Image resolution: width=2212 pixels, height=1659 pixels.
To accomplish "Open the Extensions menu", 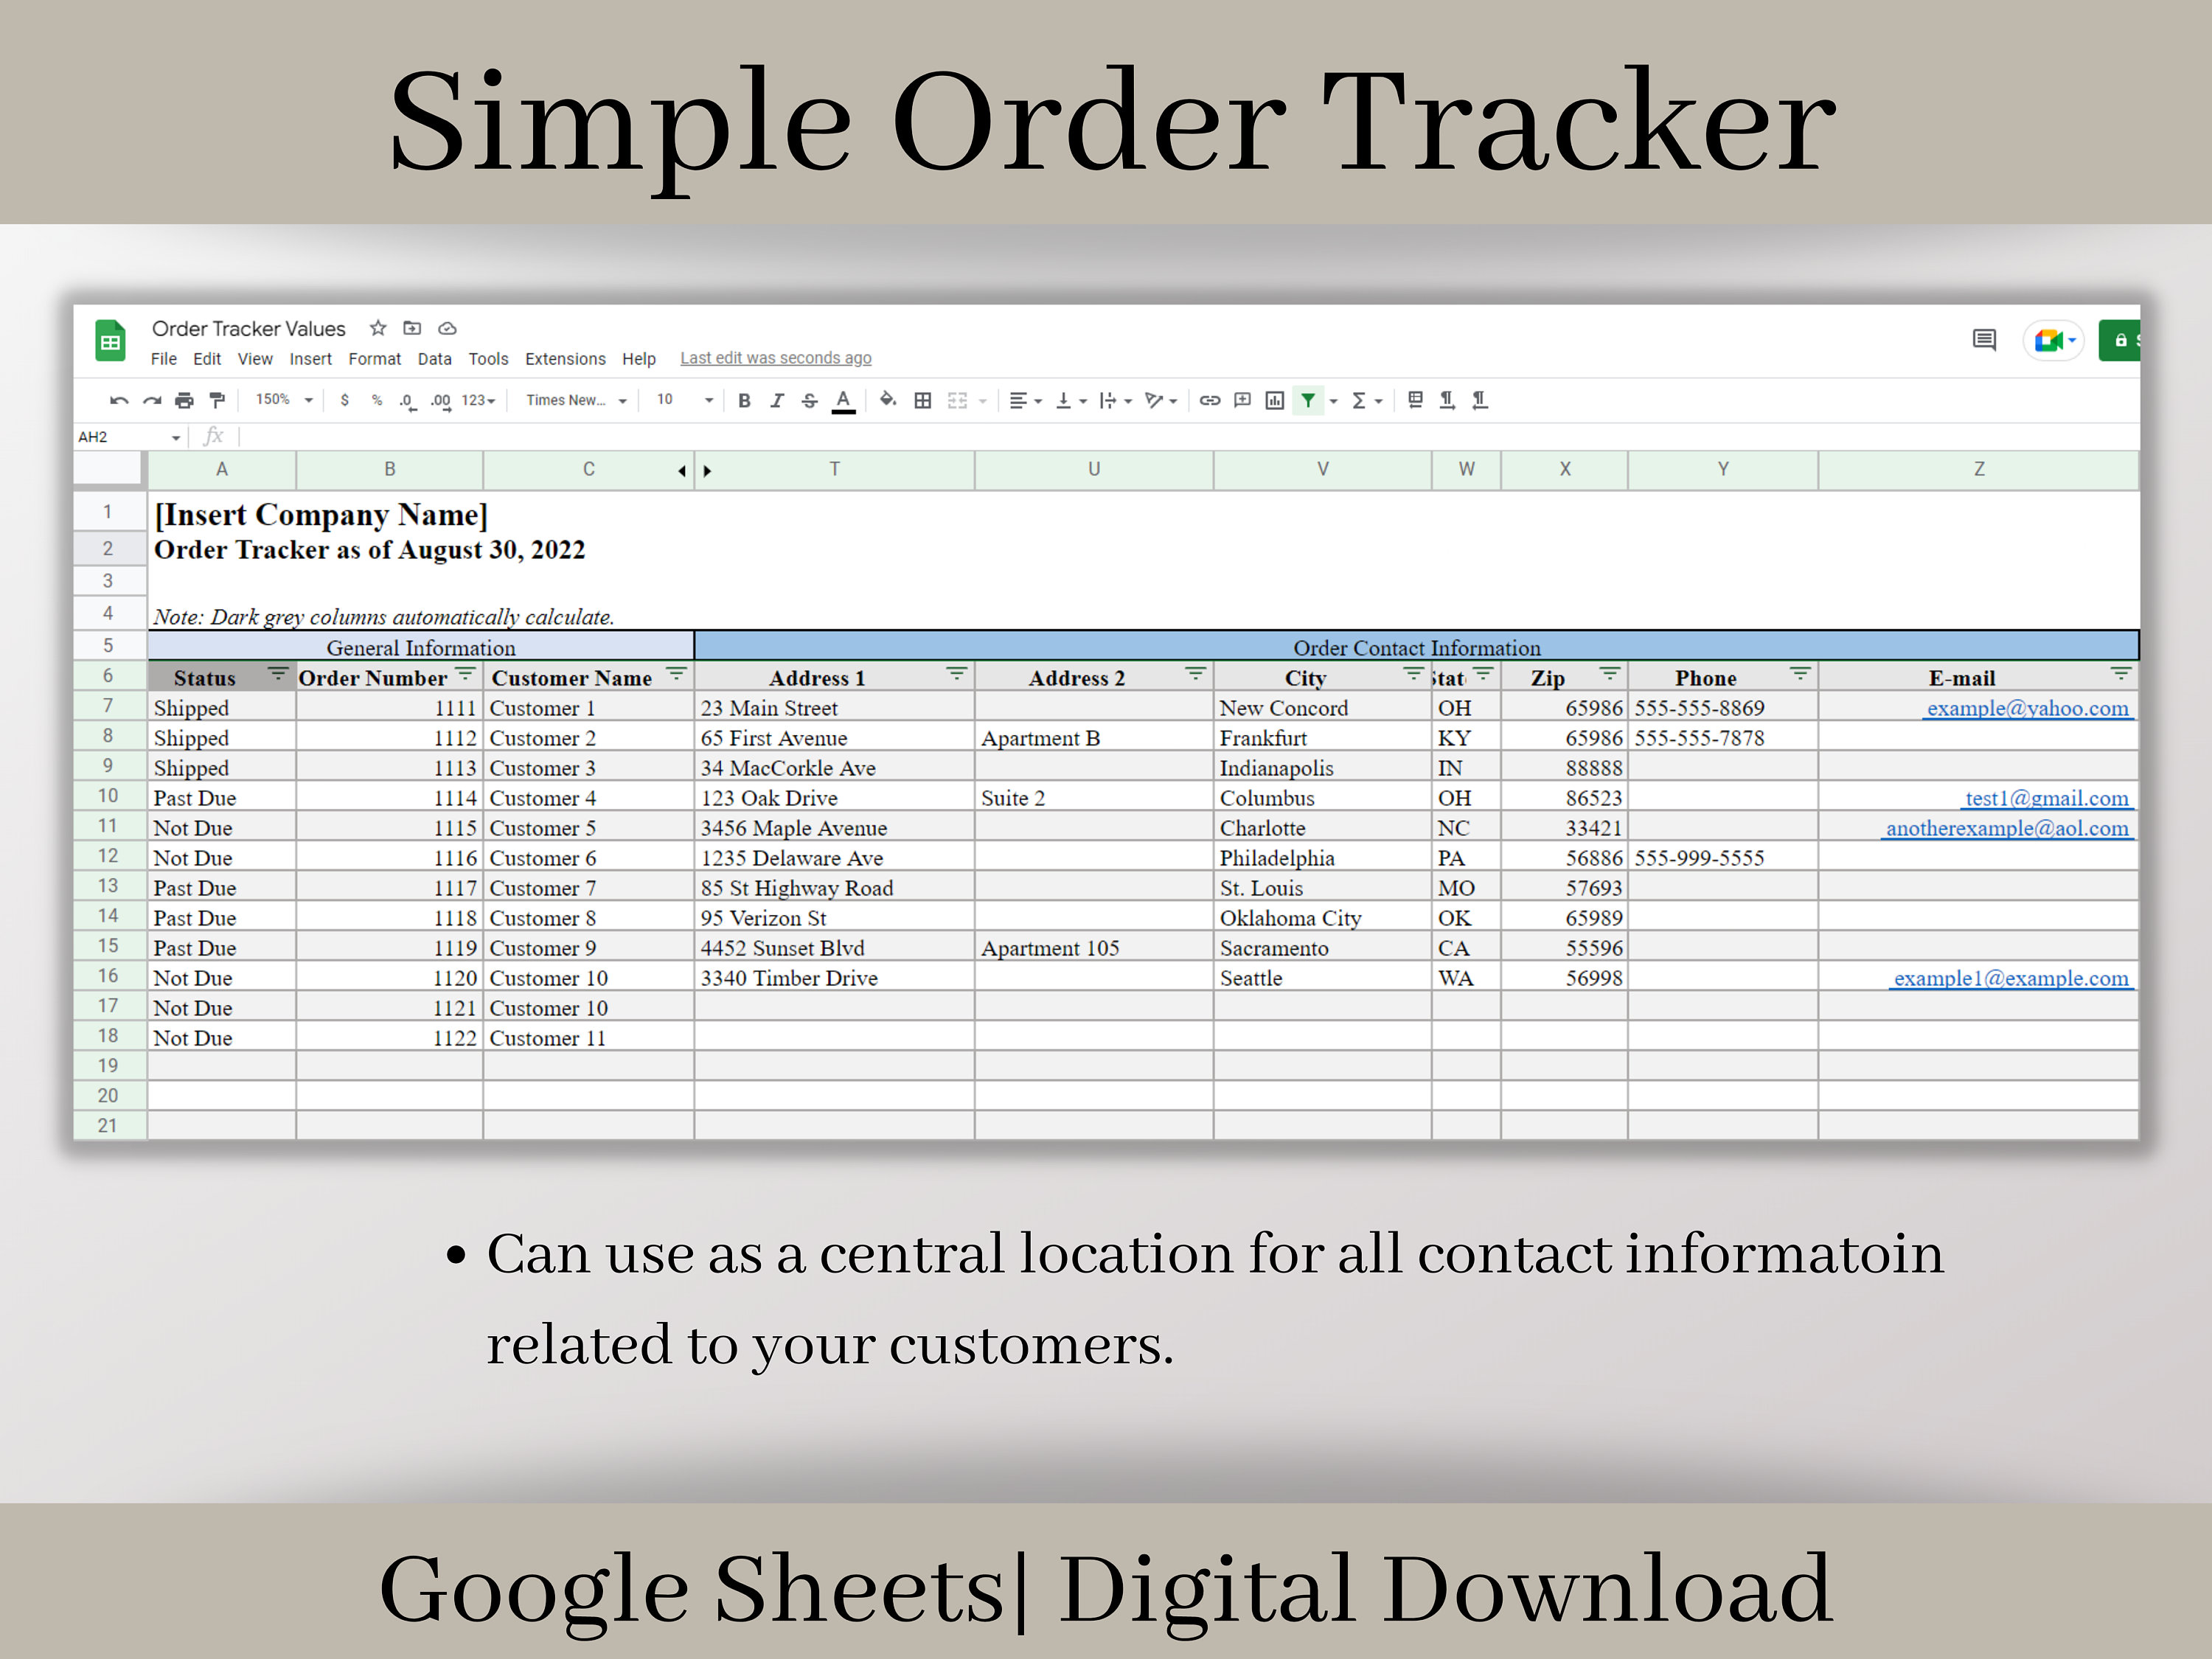I will pyautogui.click(x=565, y=359).
